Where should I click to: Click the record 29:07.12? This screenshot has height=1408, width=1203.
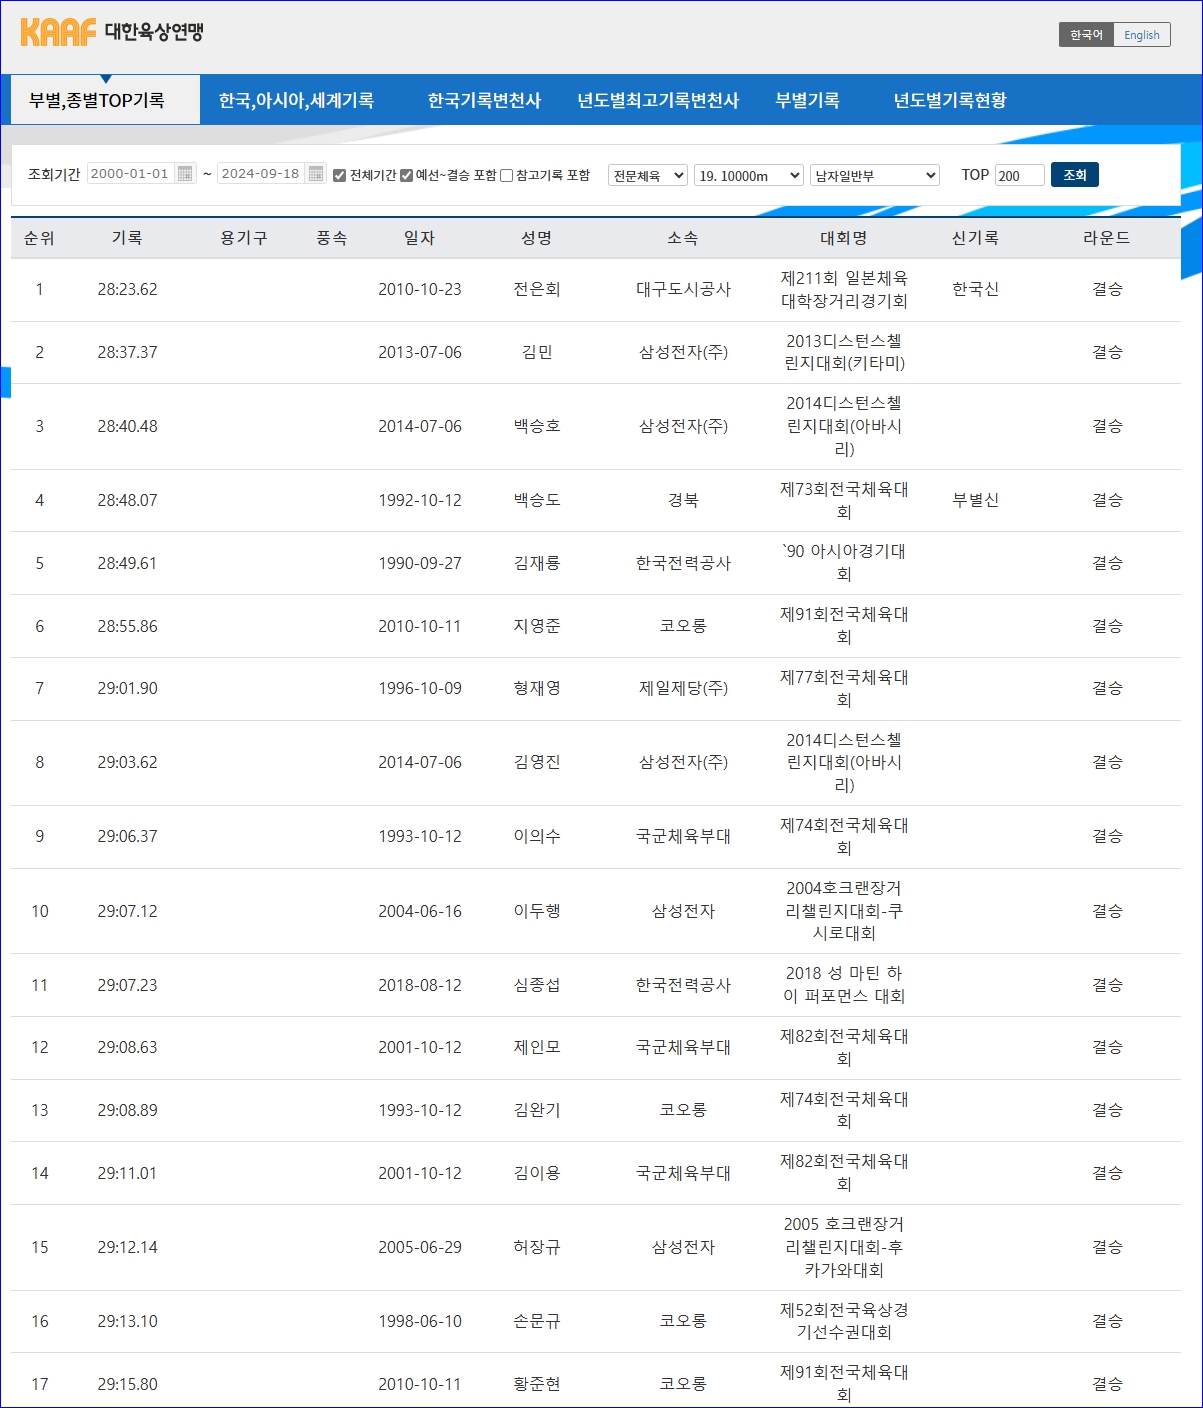click(x=127, y=912)
